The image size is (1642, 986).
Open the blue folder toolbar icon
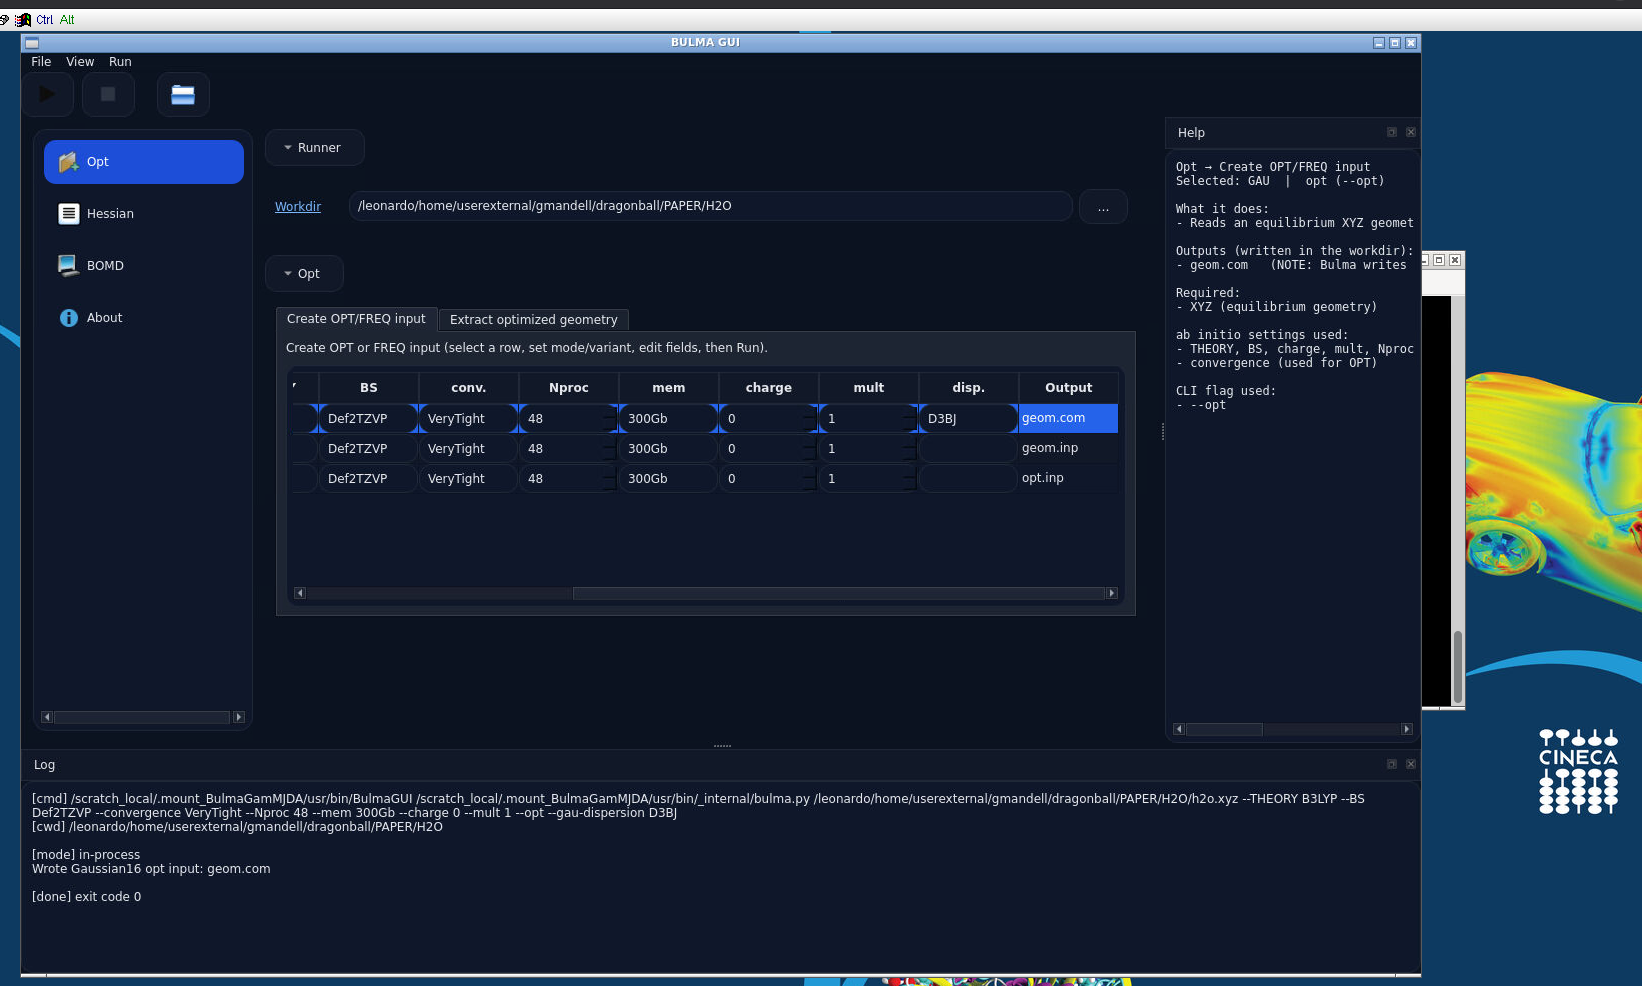point(183,94)
